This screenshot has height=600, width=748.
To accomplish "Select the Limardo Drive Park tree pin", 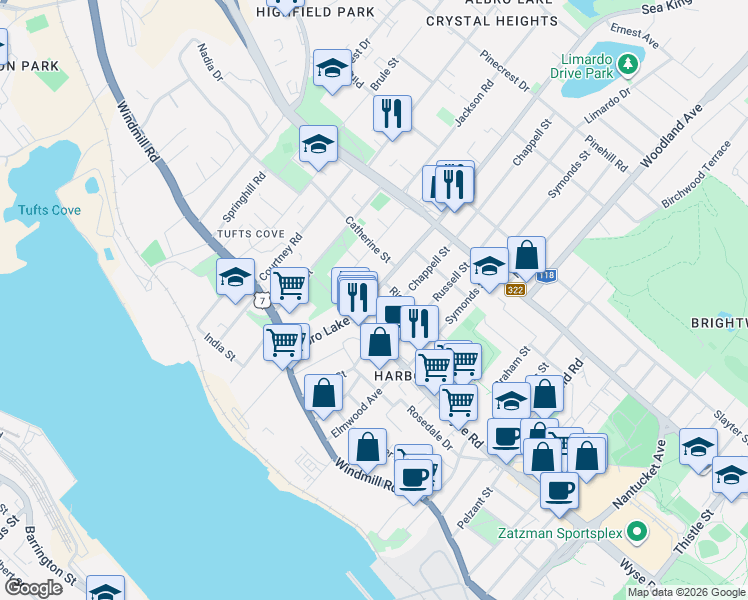I will pos(628,65).
